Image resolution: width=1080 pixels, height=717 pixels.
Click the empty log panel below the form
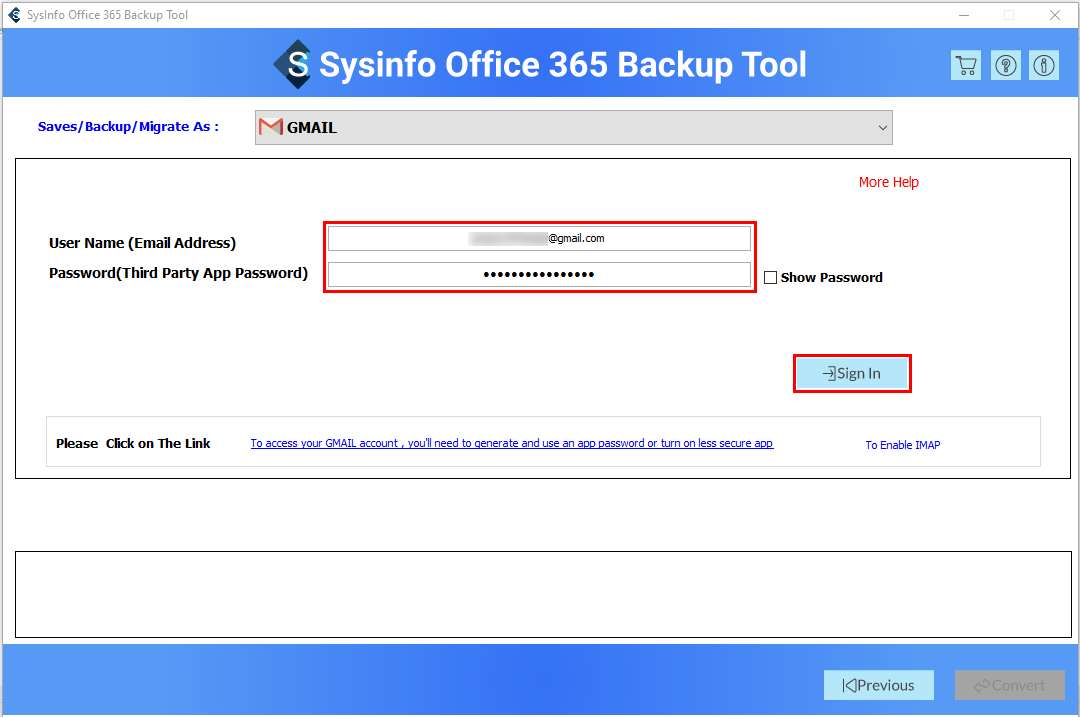(x=539, y=593)
